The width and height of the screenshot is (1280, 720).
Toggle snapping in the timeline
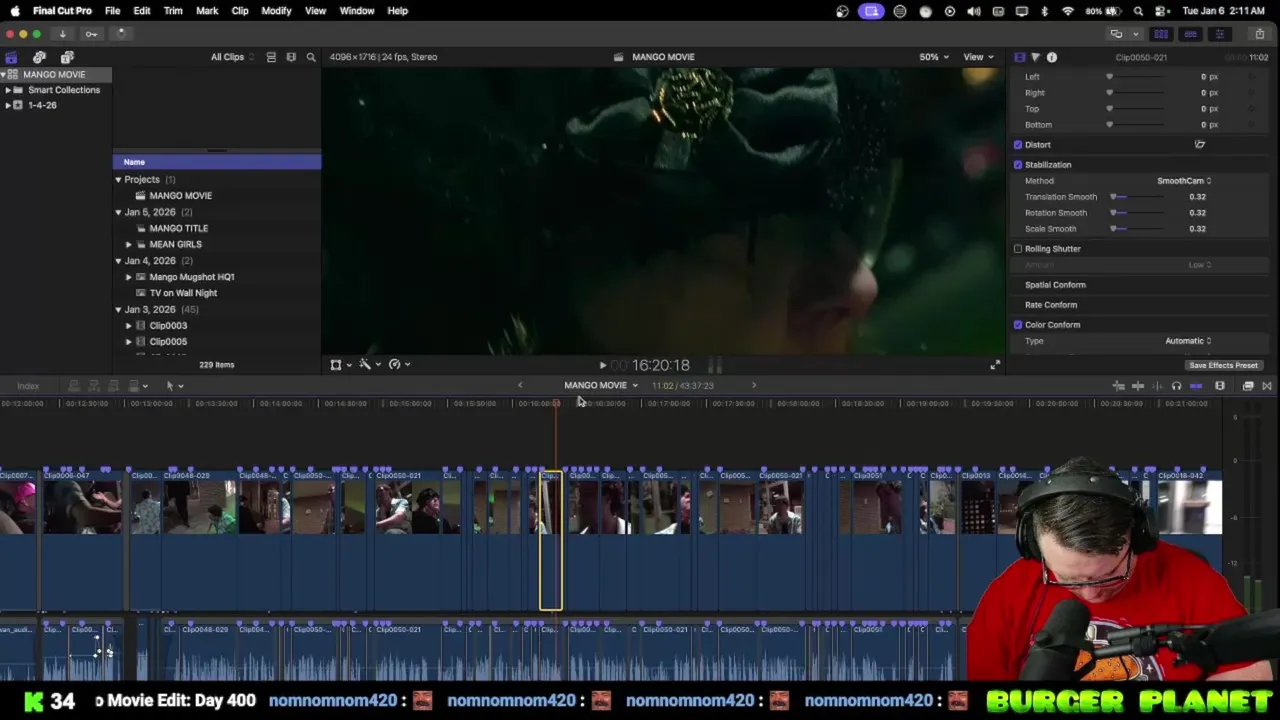click(x=1196, y=386)
